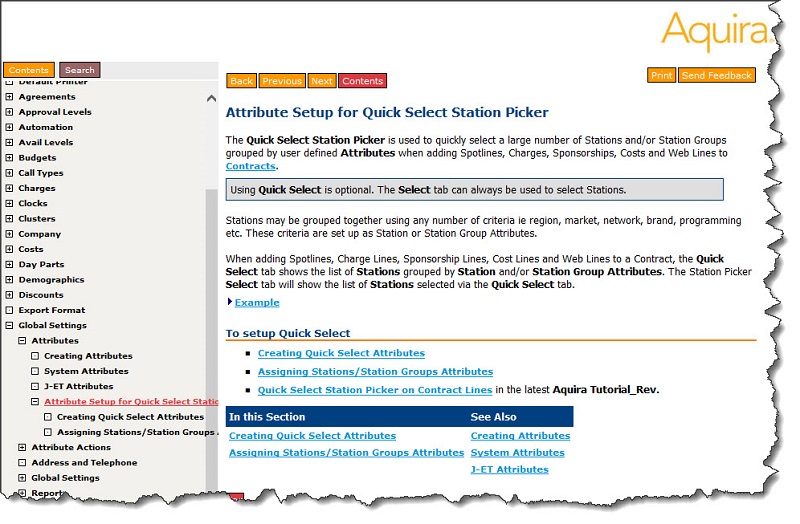Print this help topic
The image size is (800, 524).
click(x=661, y=75)
